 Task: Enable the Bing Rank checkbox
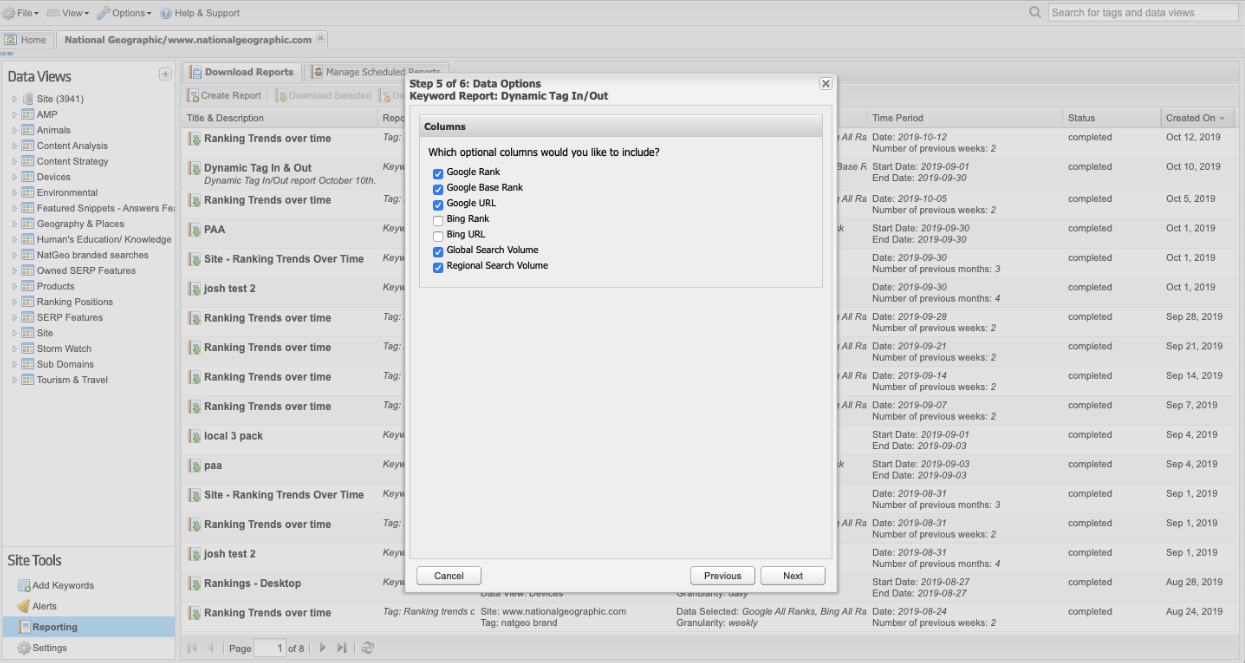(438, 220)
